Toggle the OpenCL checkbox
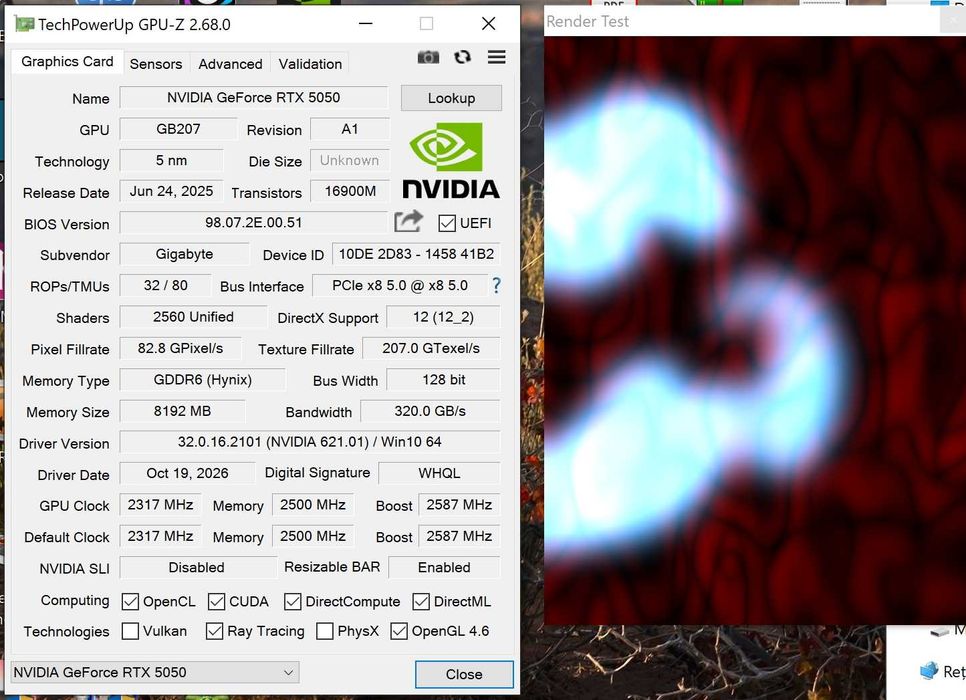Screen dimensions: 966x700 [130, 601]
